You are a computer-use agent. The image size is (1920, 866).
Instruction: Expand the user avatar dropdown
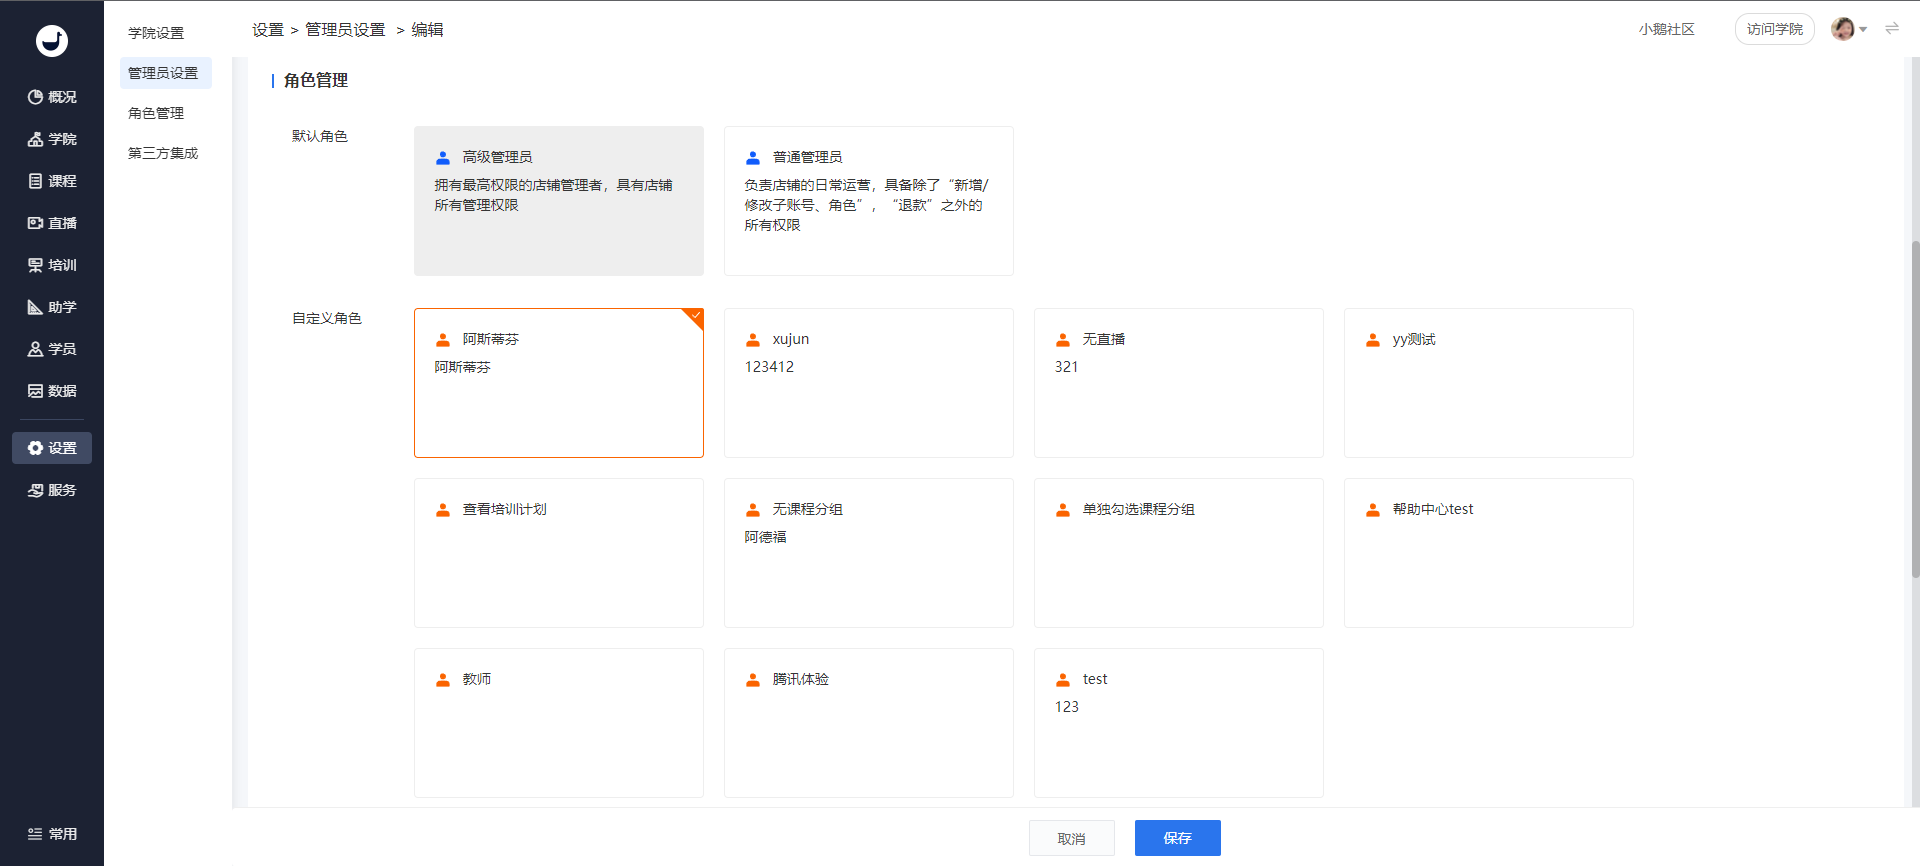tap(1849, 29)
